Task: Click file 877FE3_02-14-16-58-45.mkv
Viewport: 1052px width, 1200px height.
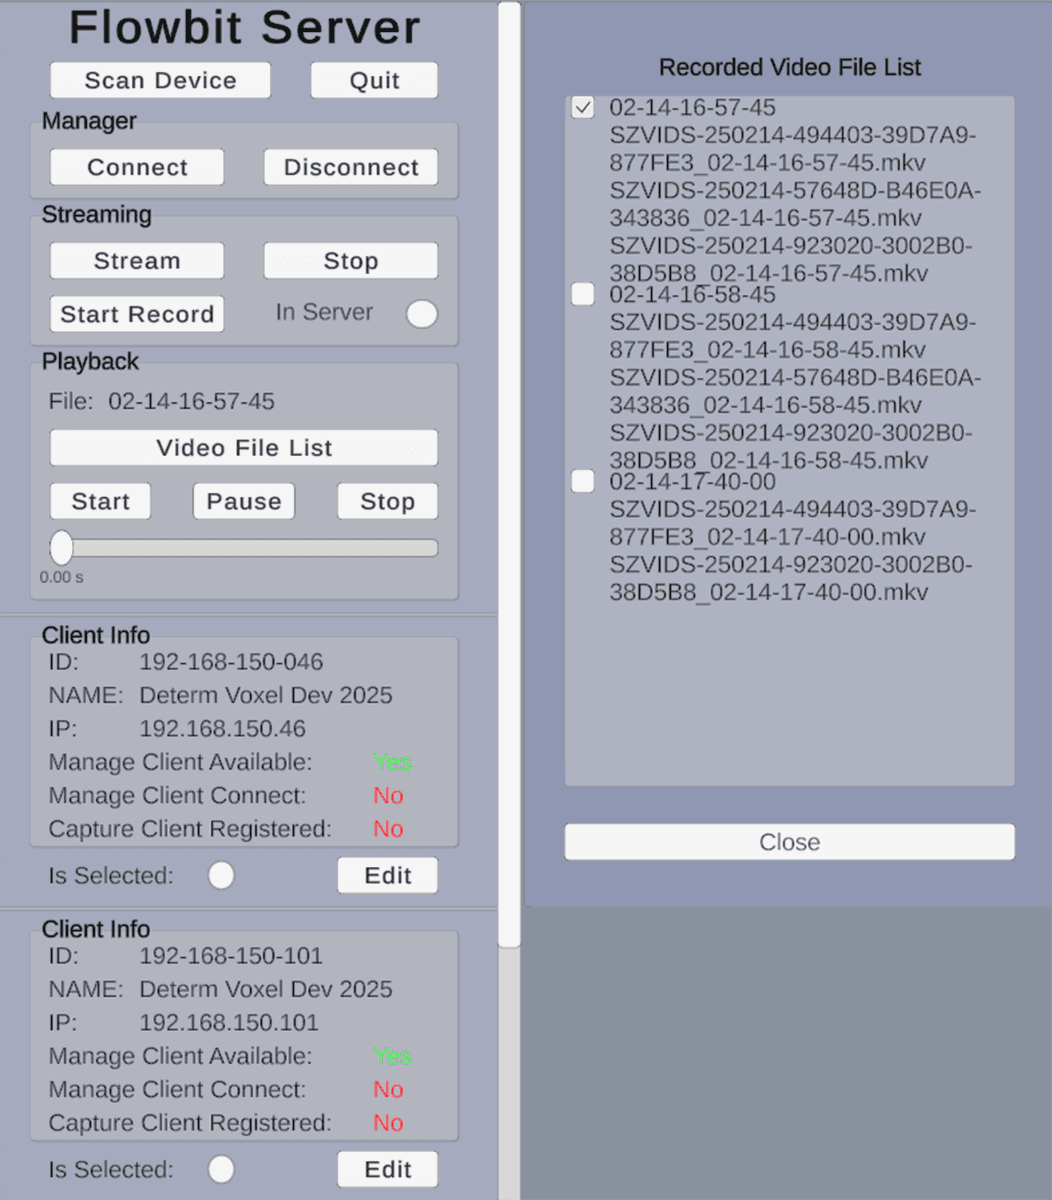Action: tap(768, 350)
